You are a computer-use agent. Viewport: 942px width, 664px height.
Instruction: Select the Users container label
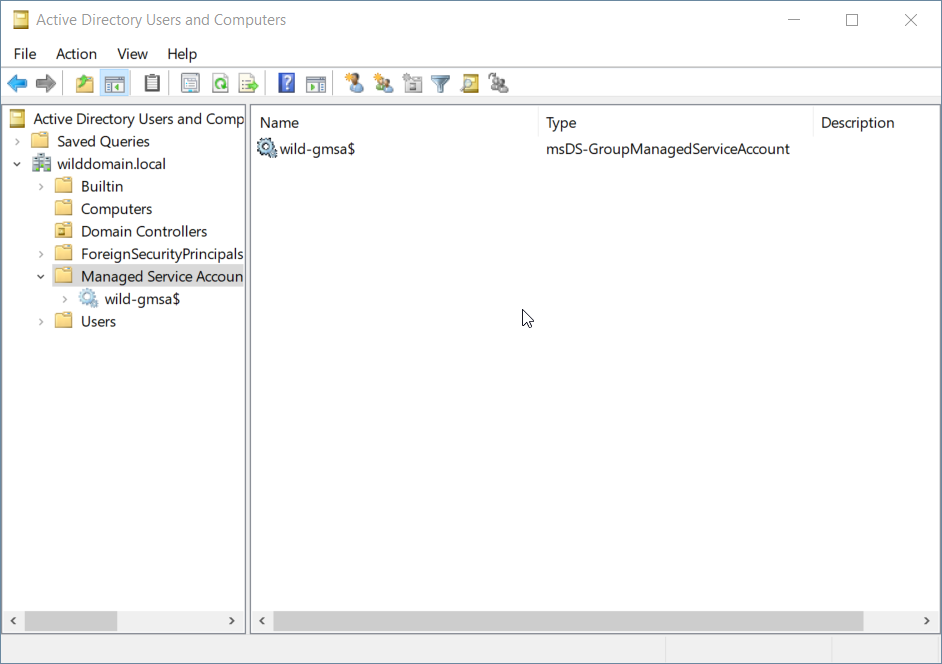[99, 321]
